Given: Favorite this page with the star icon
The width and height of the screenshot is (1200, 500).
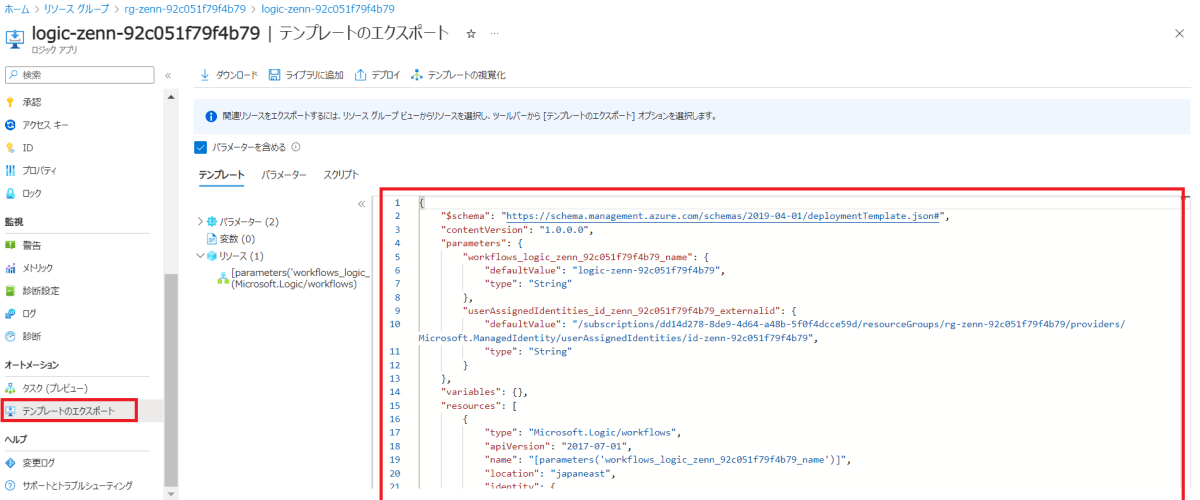Looking at the screenshot, I should click(471, 34).
